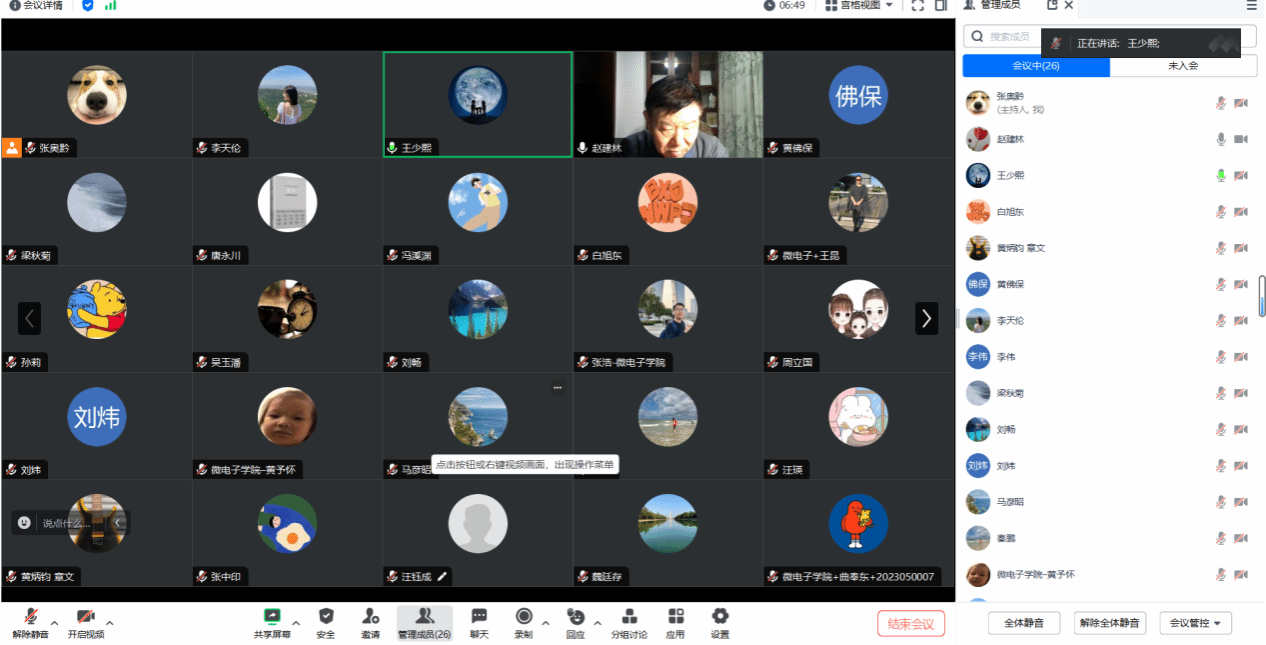Open the Chat (聊天) panel

click(479, 622)
